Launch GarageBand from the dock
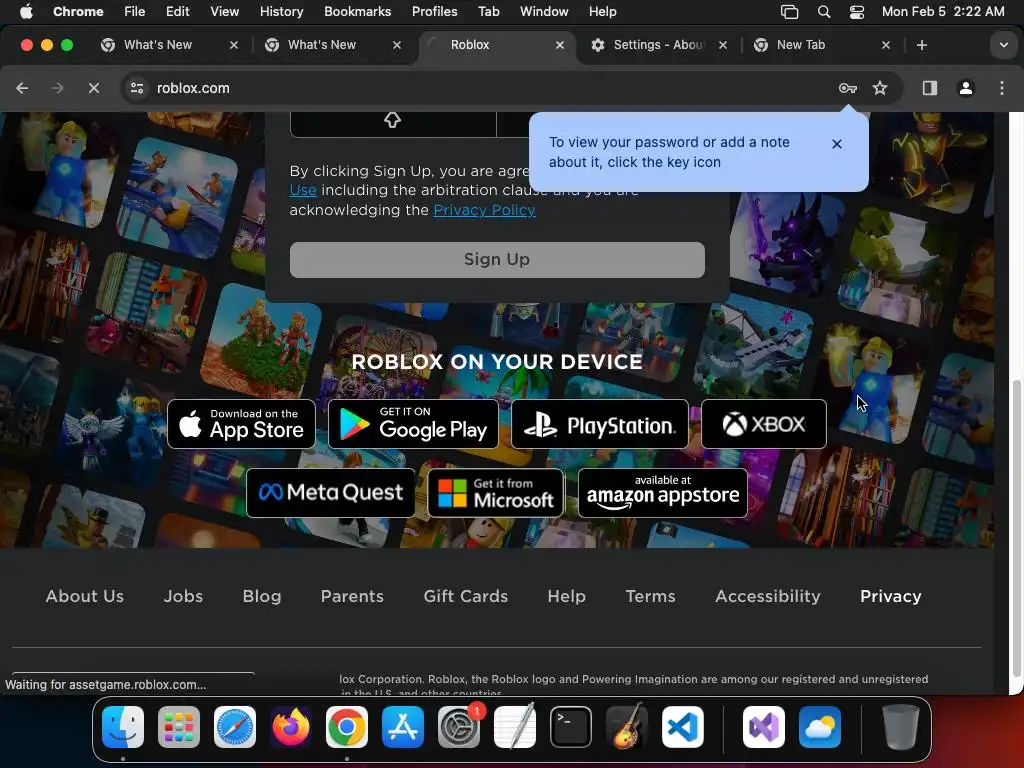1024x768 pixels. (x=627, y=728)
